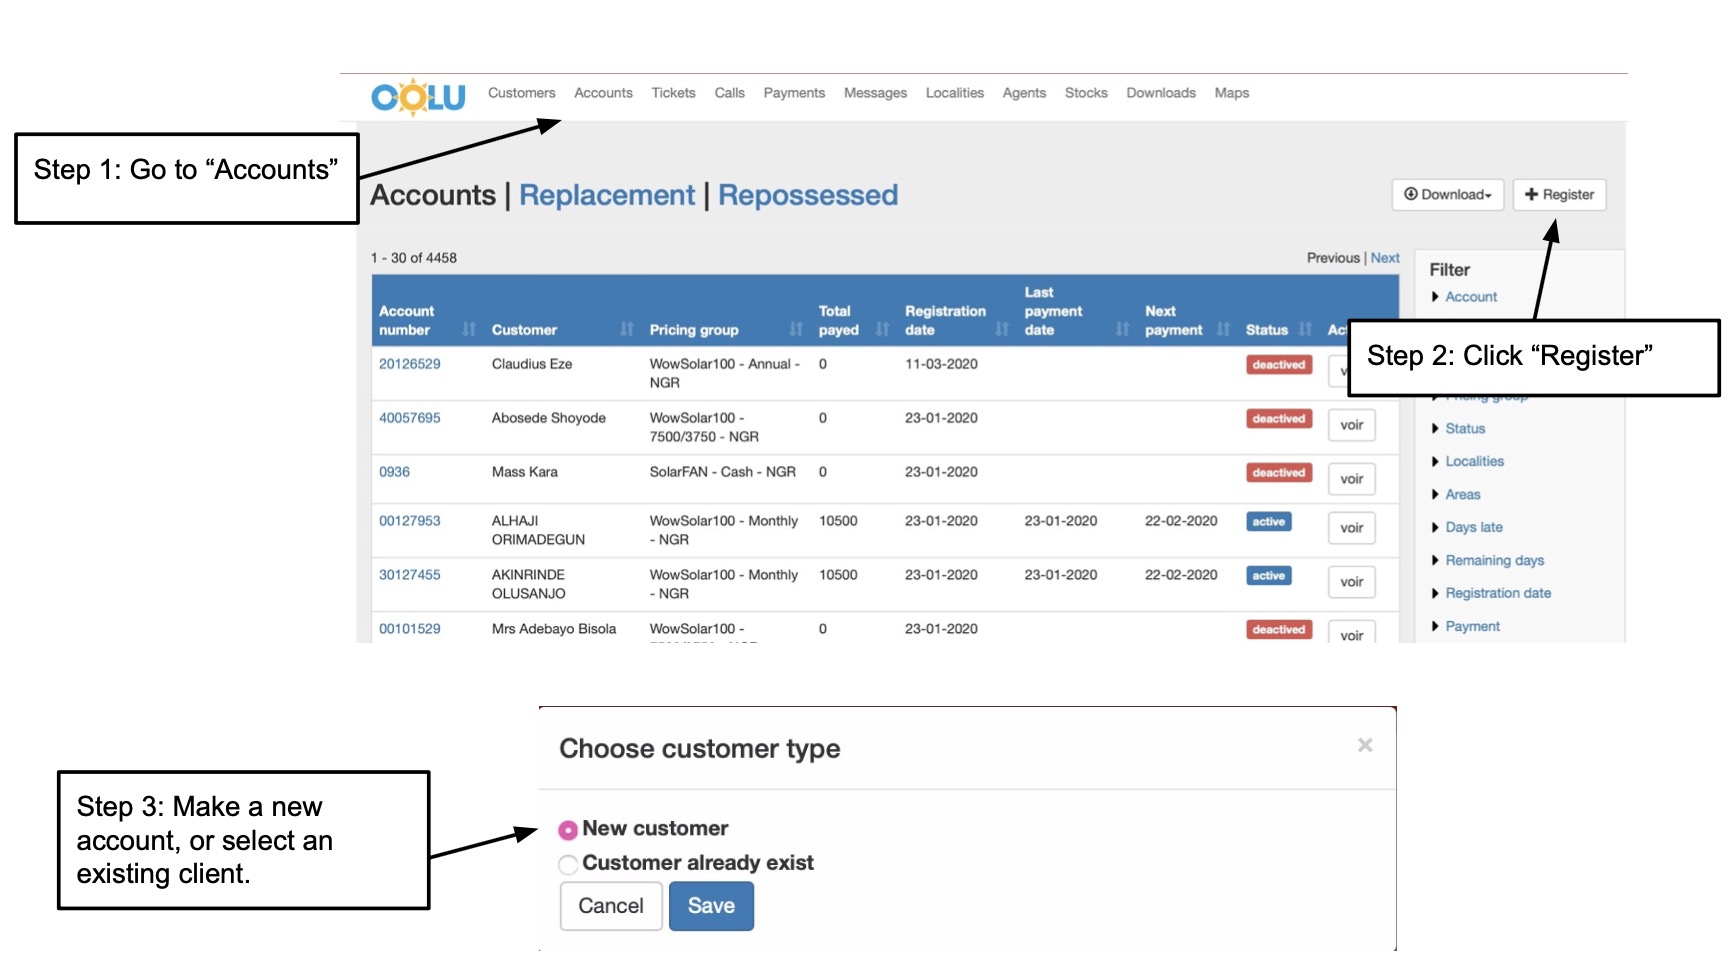This screenshot has height=968, width=1730.
Task: Sort table by Customer column icon
Action: point(627,330)
